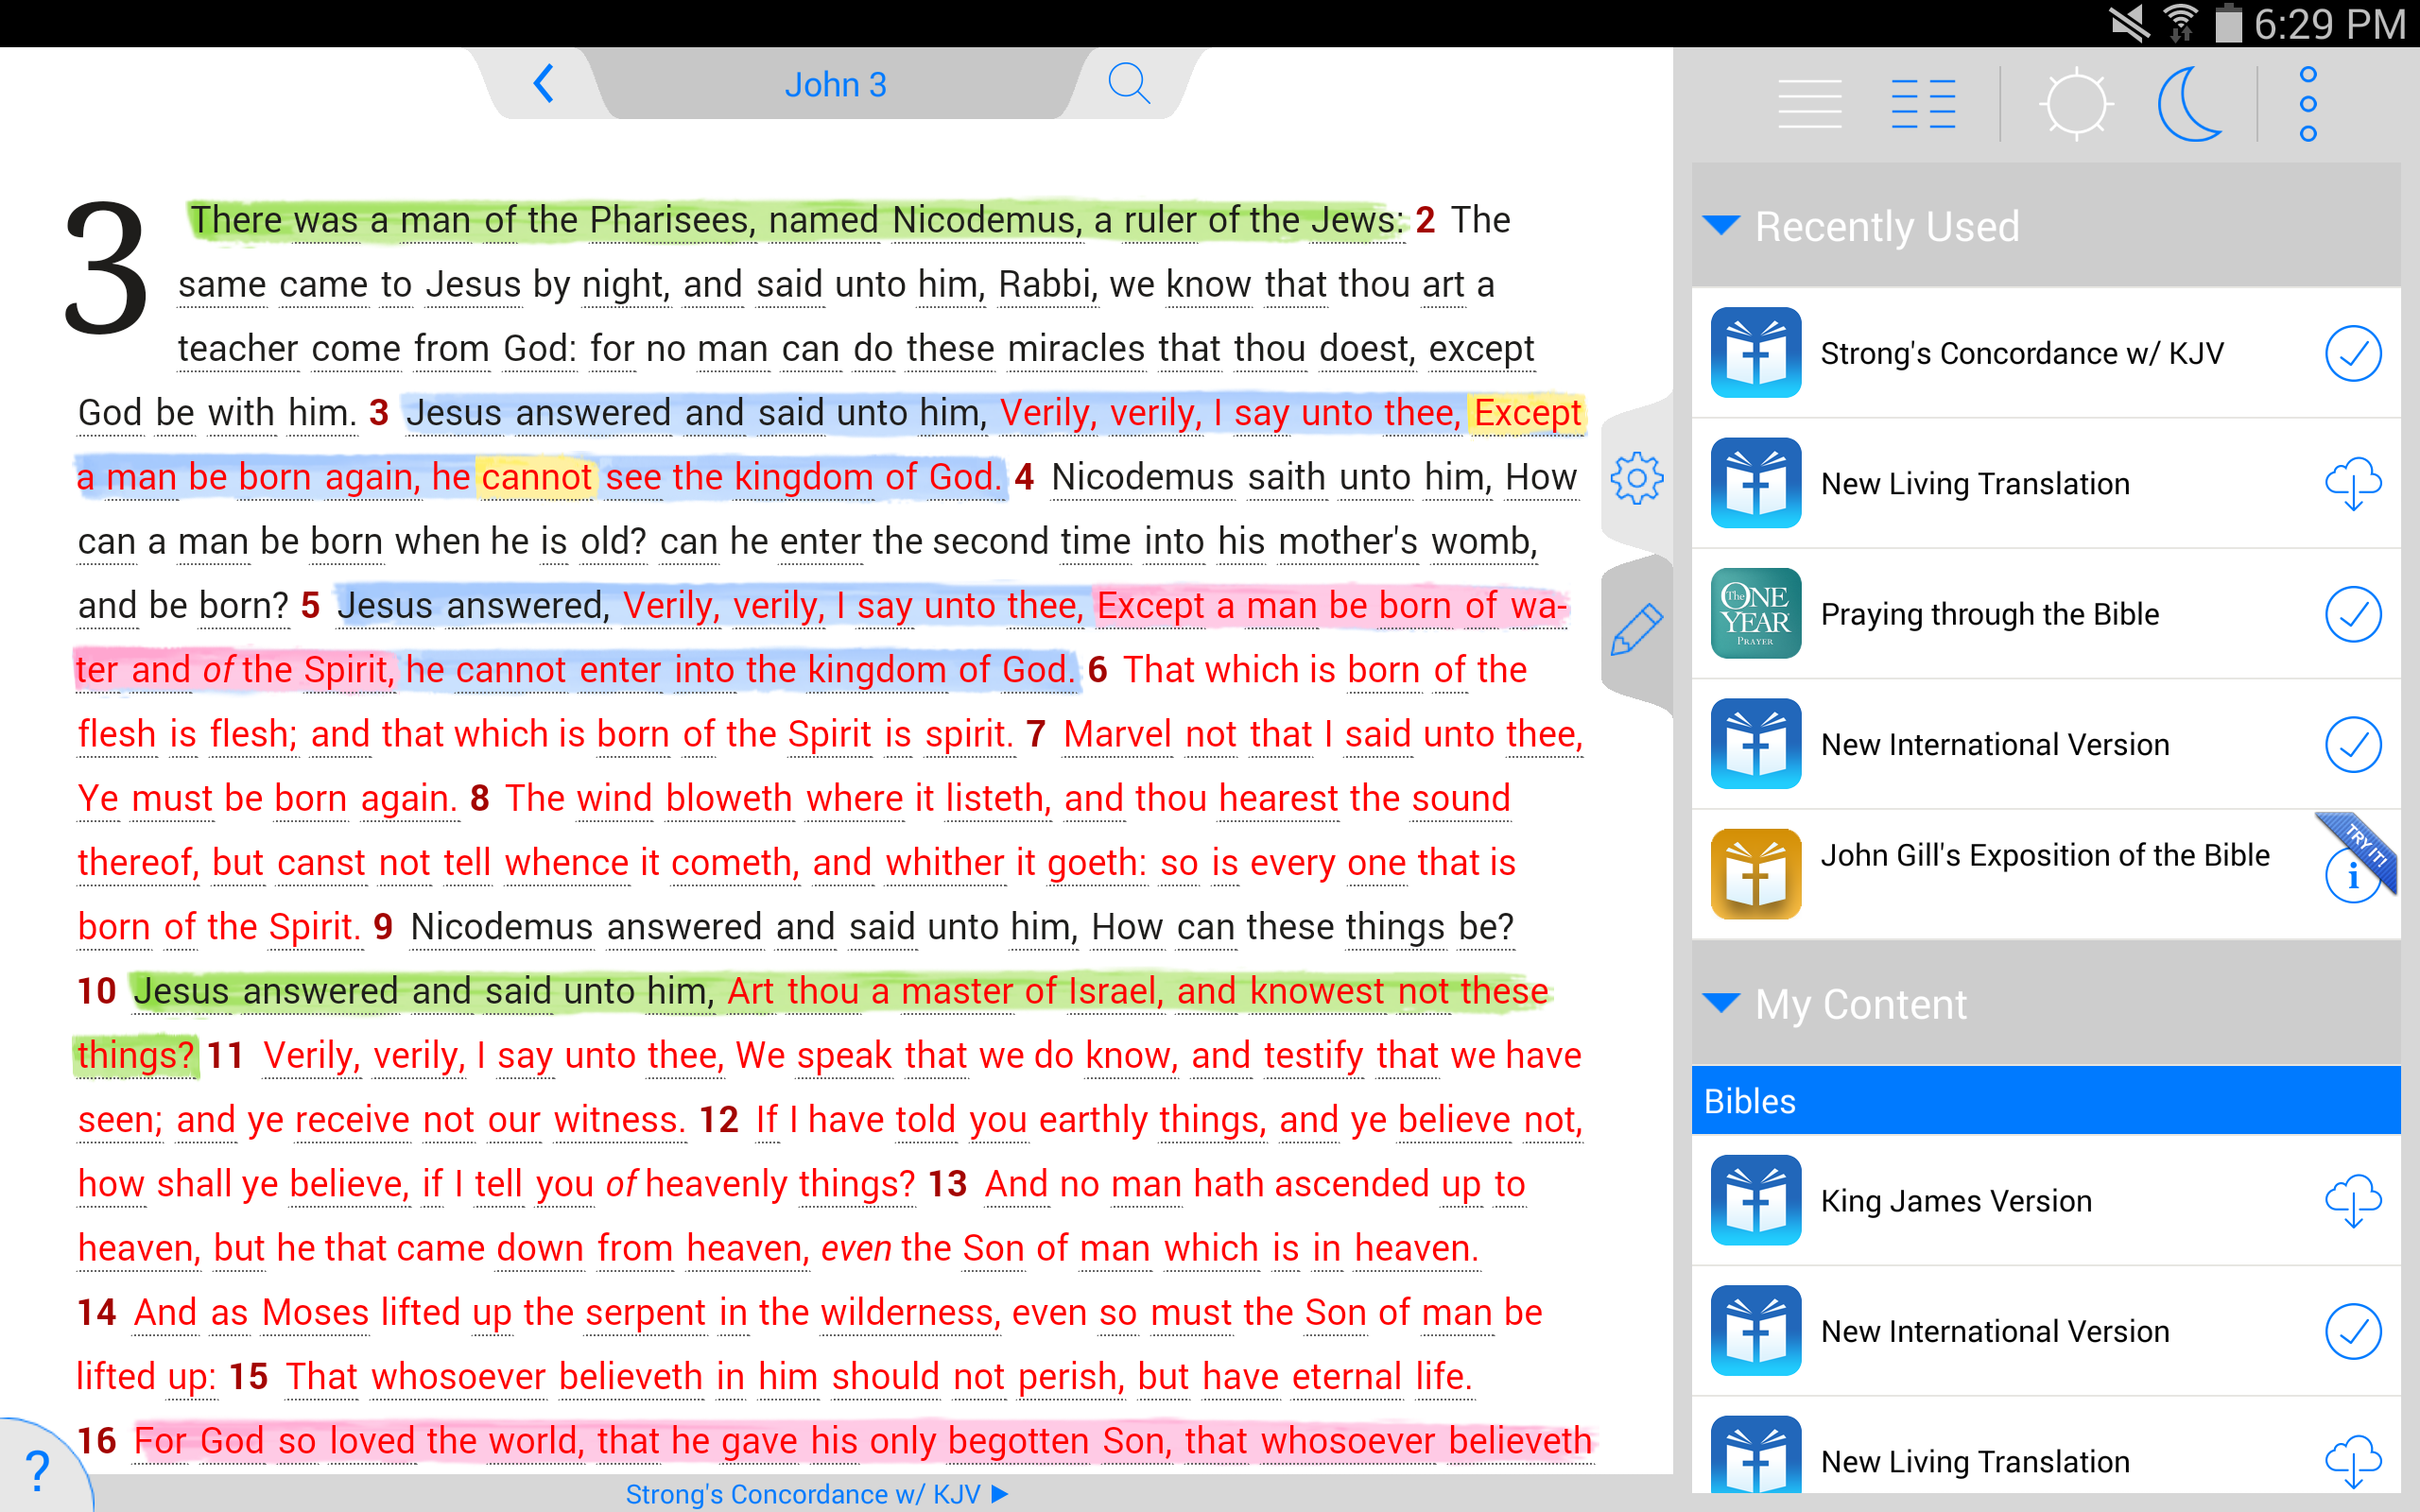Screen dimensions: 2420x1512
Task: Collapse the My Content section
Action: tap(1721, 1003)
